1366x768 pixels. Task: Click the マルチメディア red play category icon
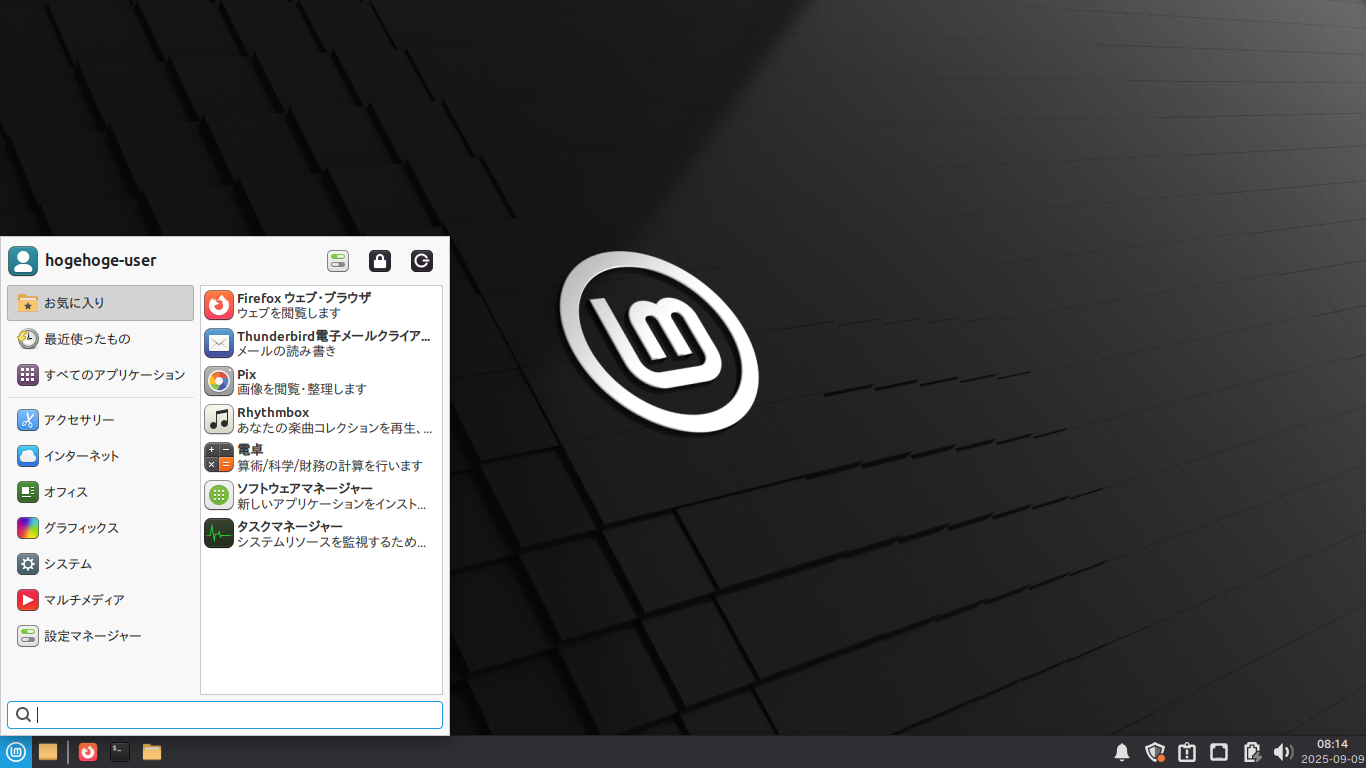pyautogui.click(x=28, y=600)
